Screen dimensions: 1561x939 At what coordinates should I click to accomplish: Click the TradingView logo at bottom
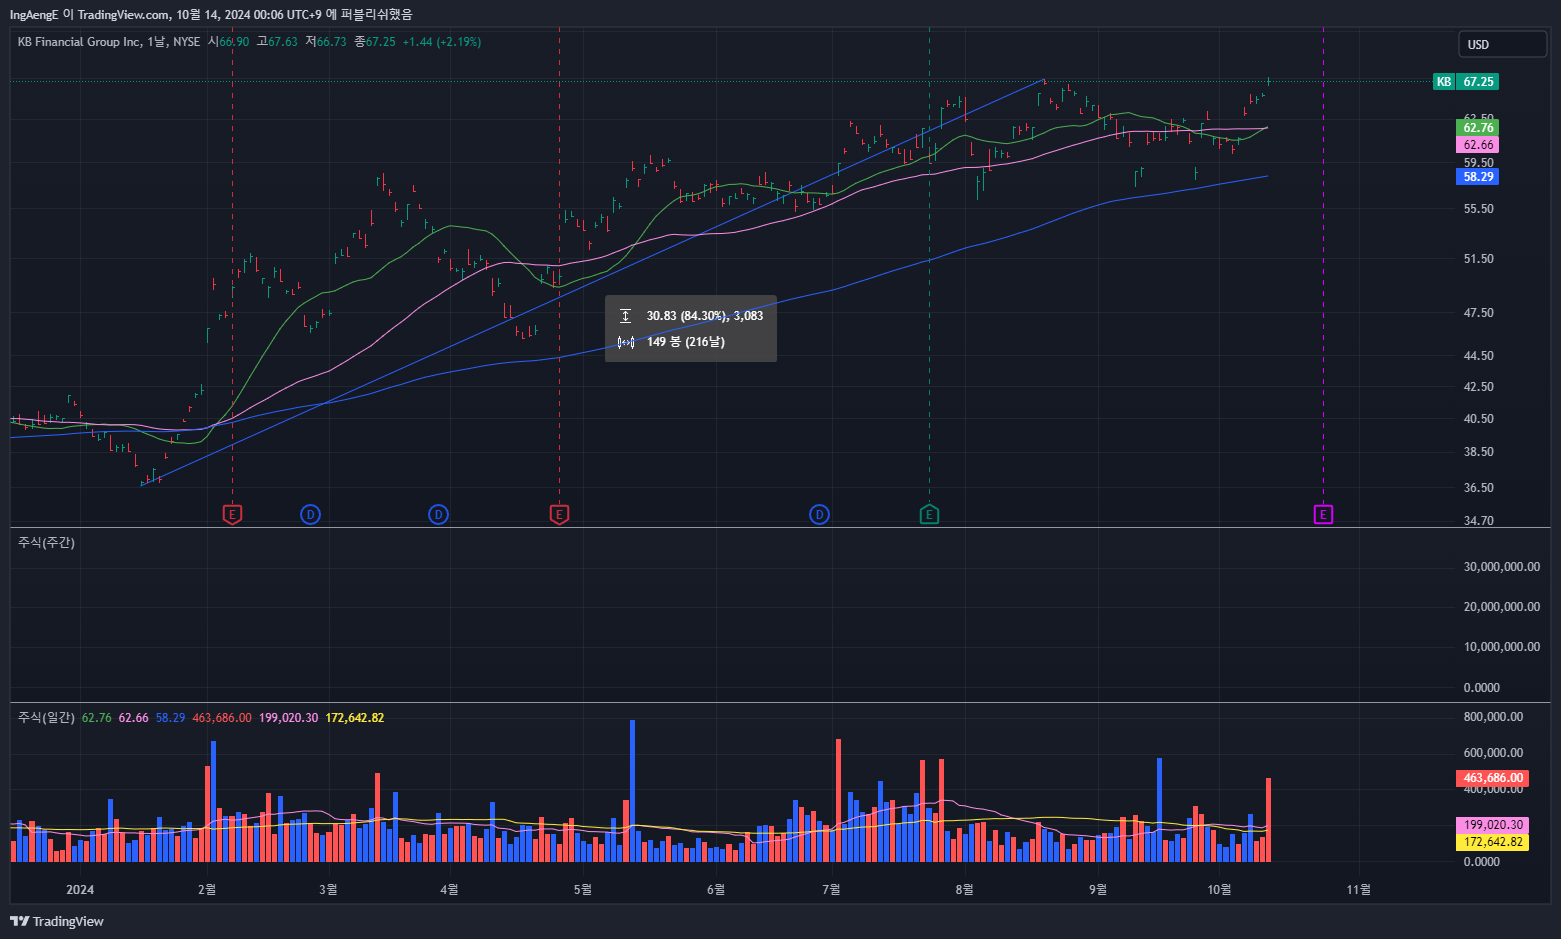click(57, 921)
